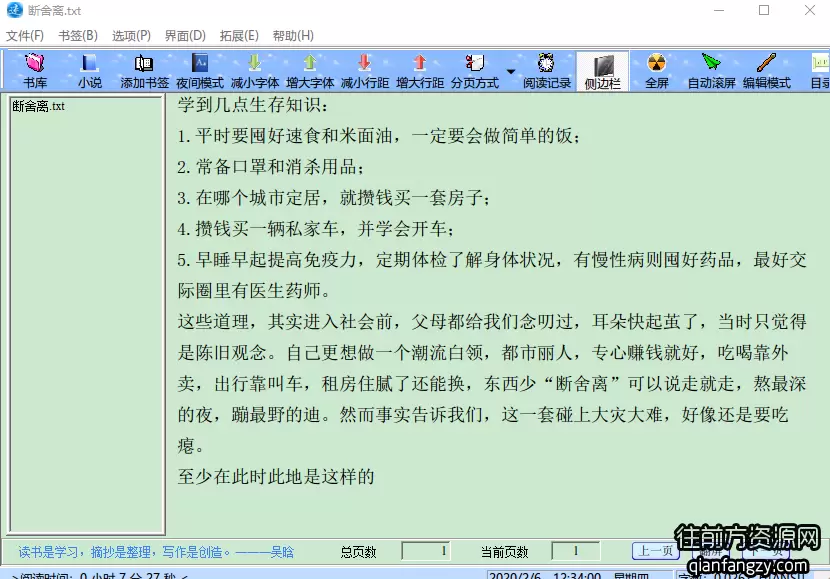Expand the 分页方式 dropdown arrow
The width and height of the screenshot is (830, 579).
511,71
